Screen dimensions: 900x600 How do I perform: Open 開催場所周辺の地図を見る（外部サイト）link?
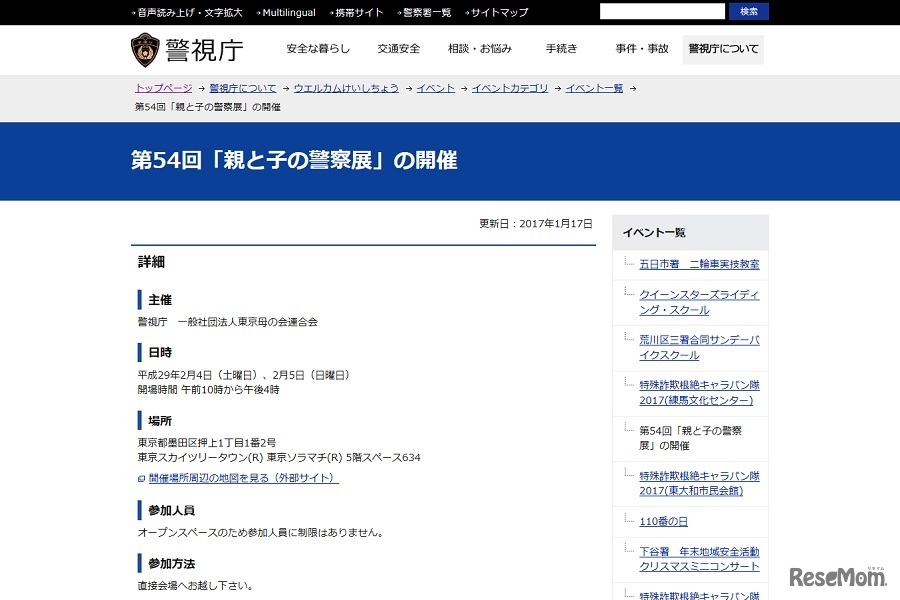[242, 478]
